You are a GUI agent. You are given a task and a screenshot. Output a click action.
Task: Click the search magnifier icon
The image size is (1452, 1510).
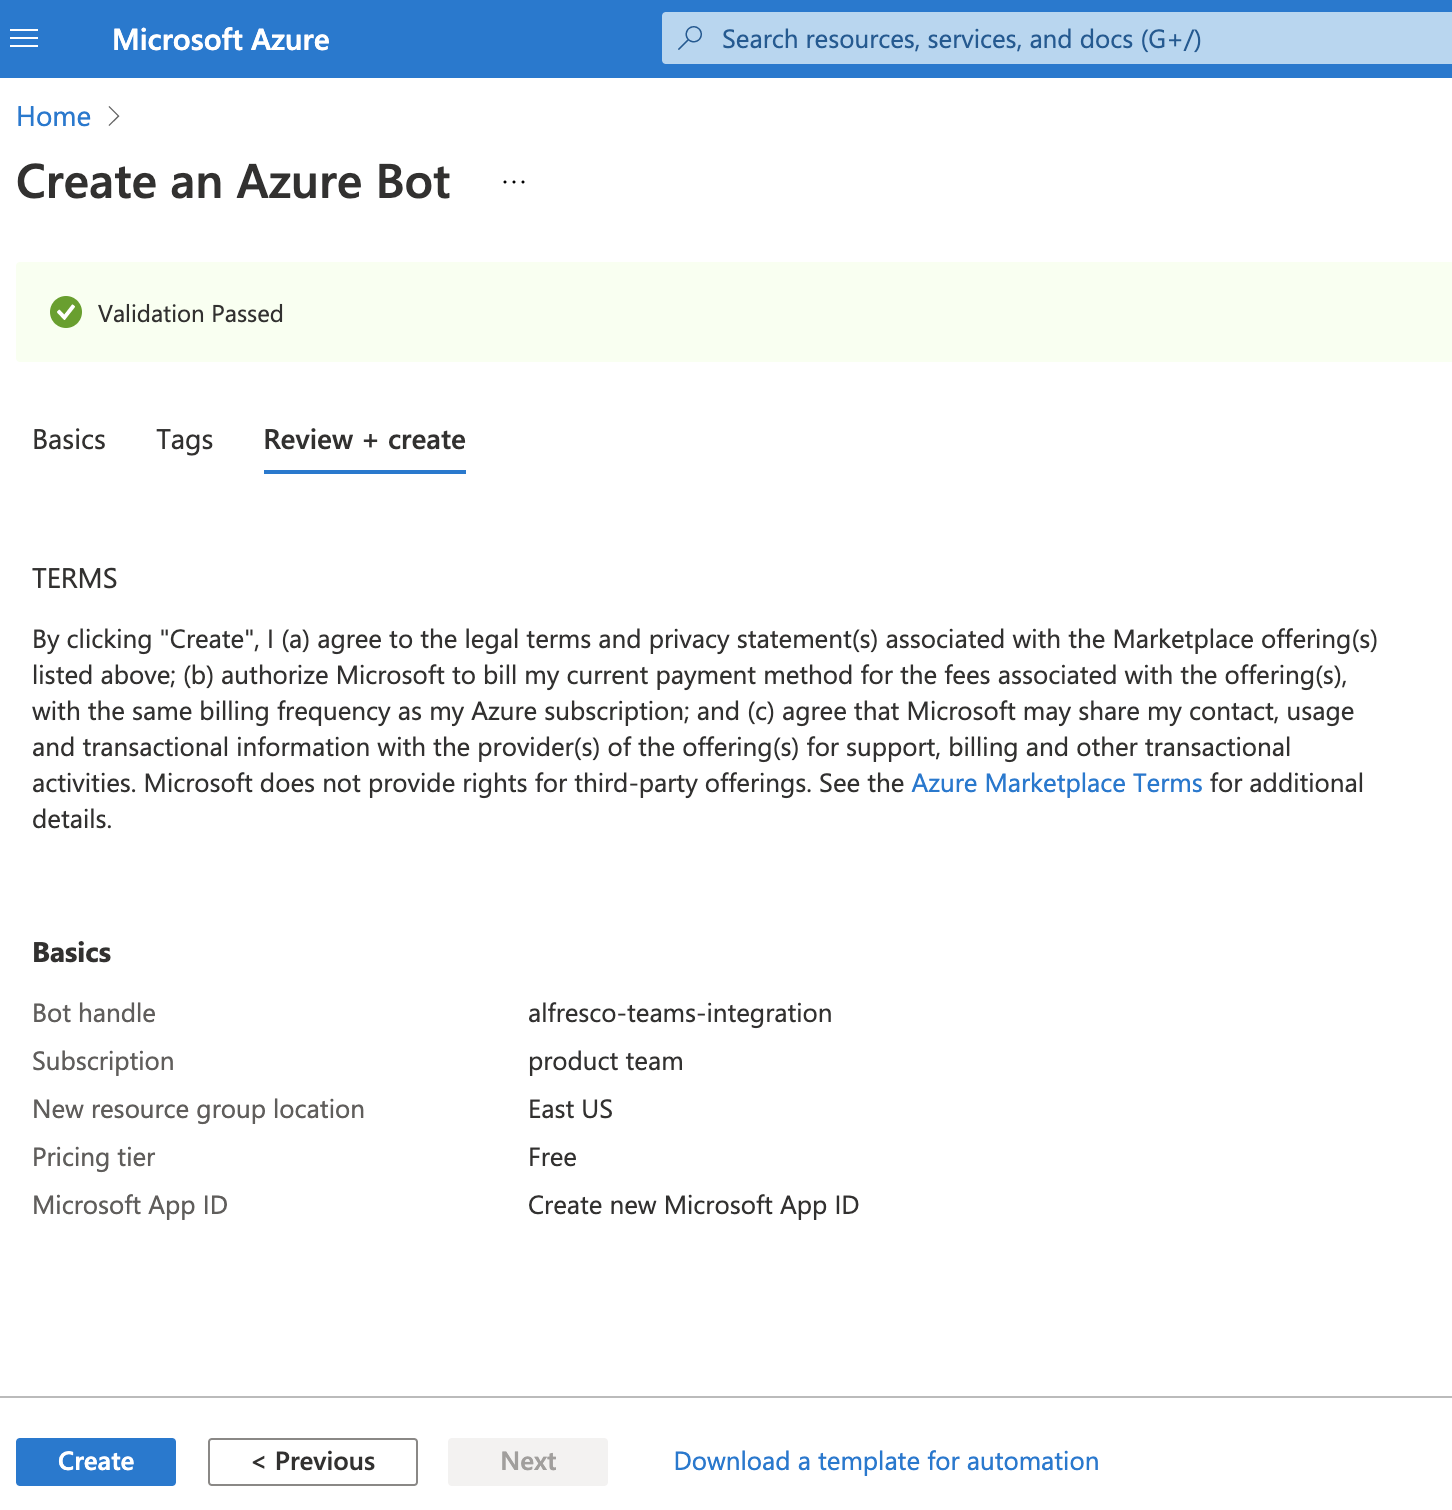pyautogui.click(x=690, y=39)
